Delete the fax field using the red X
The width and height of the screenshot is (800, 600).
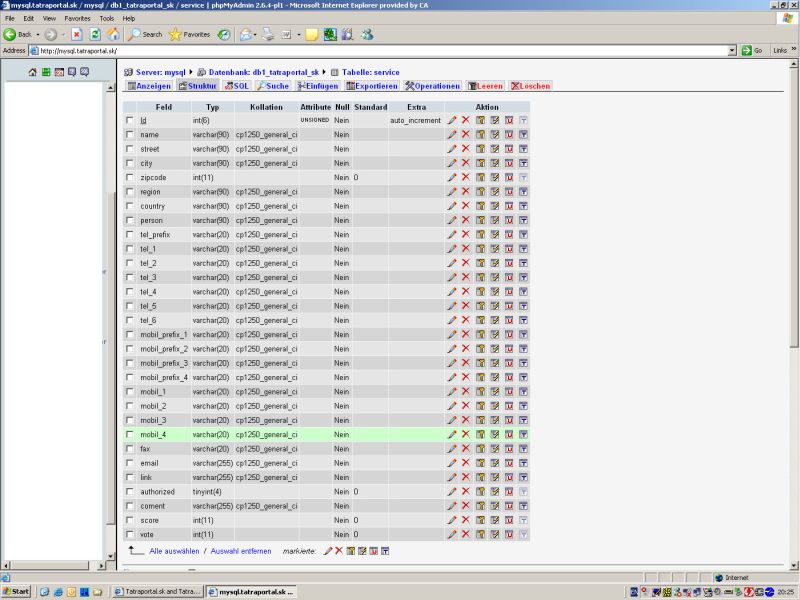point(465,448)
